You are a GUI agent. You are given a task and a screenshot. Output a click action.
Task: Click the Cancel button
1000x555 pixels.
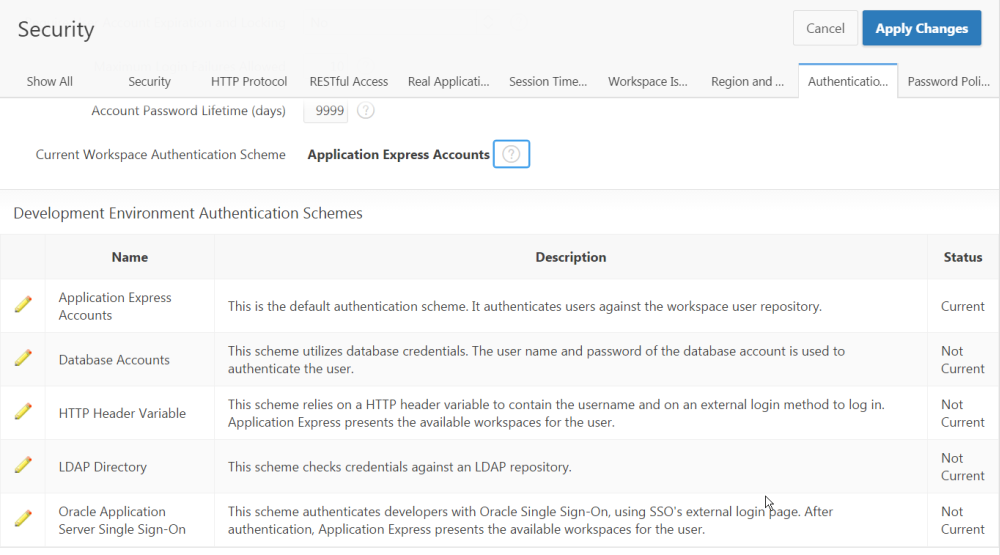[825, 28]
